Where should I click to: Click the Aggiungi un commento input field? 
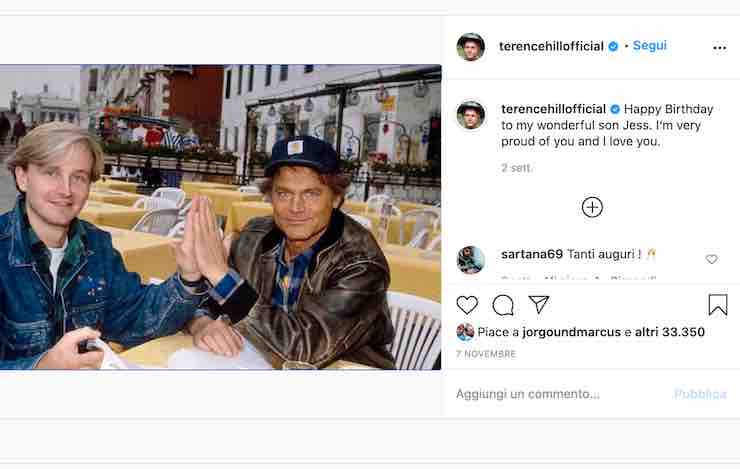tap(560, 394)
